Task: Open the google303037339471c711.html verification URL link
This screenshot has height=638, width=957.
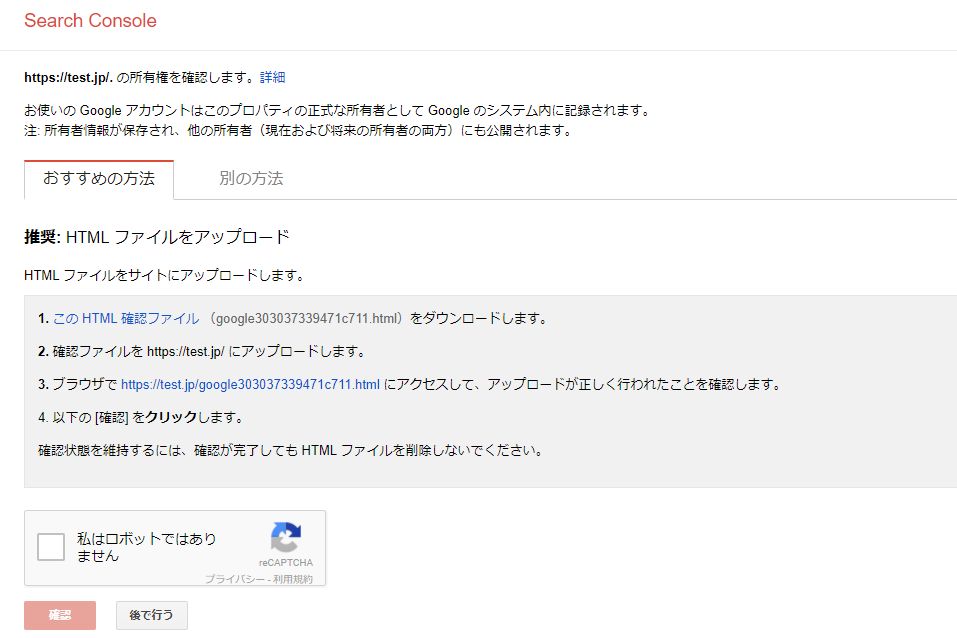Action: 250,385
